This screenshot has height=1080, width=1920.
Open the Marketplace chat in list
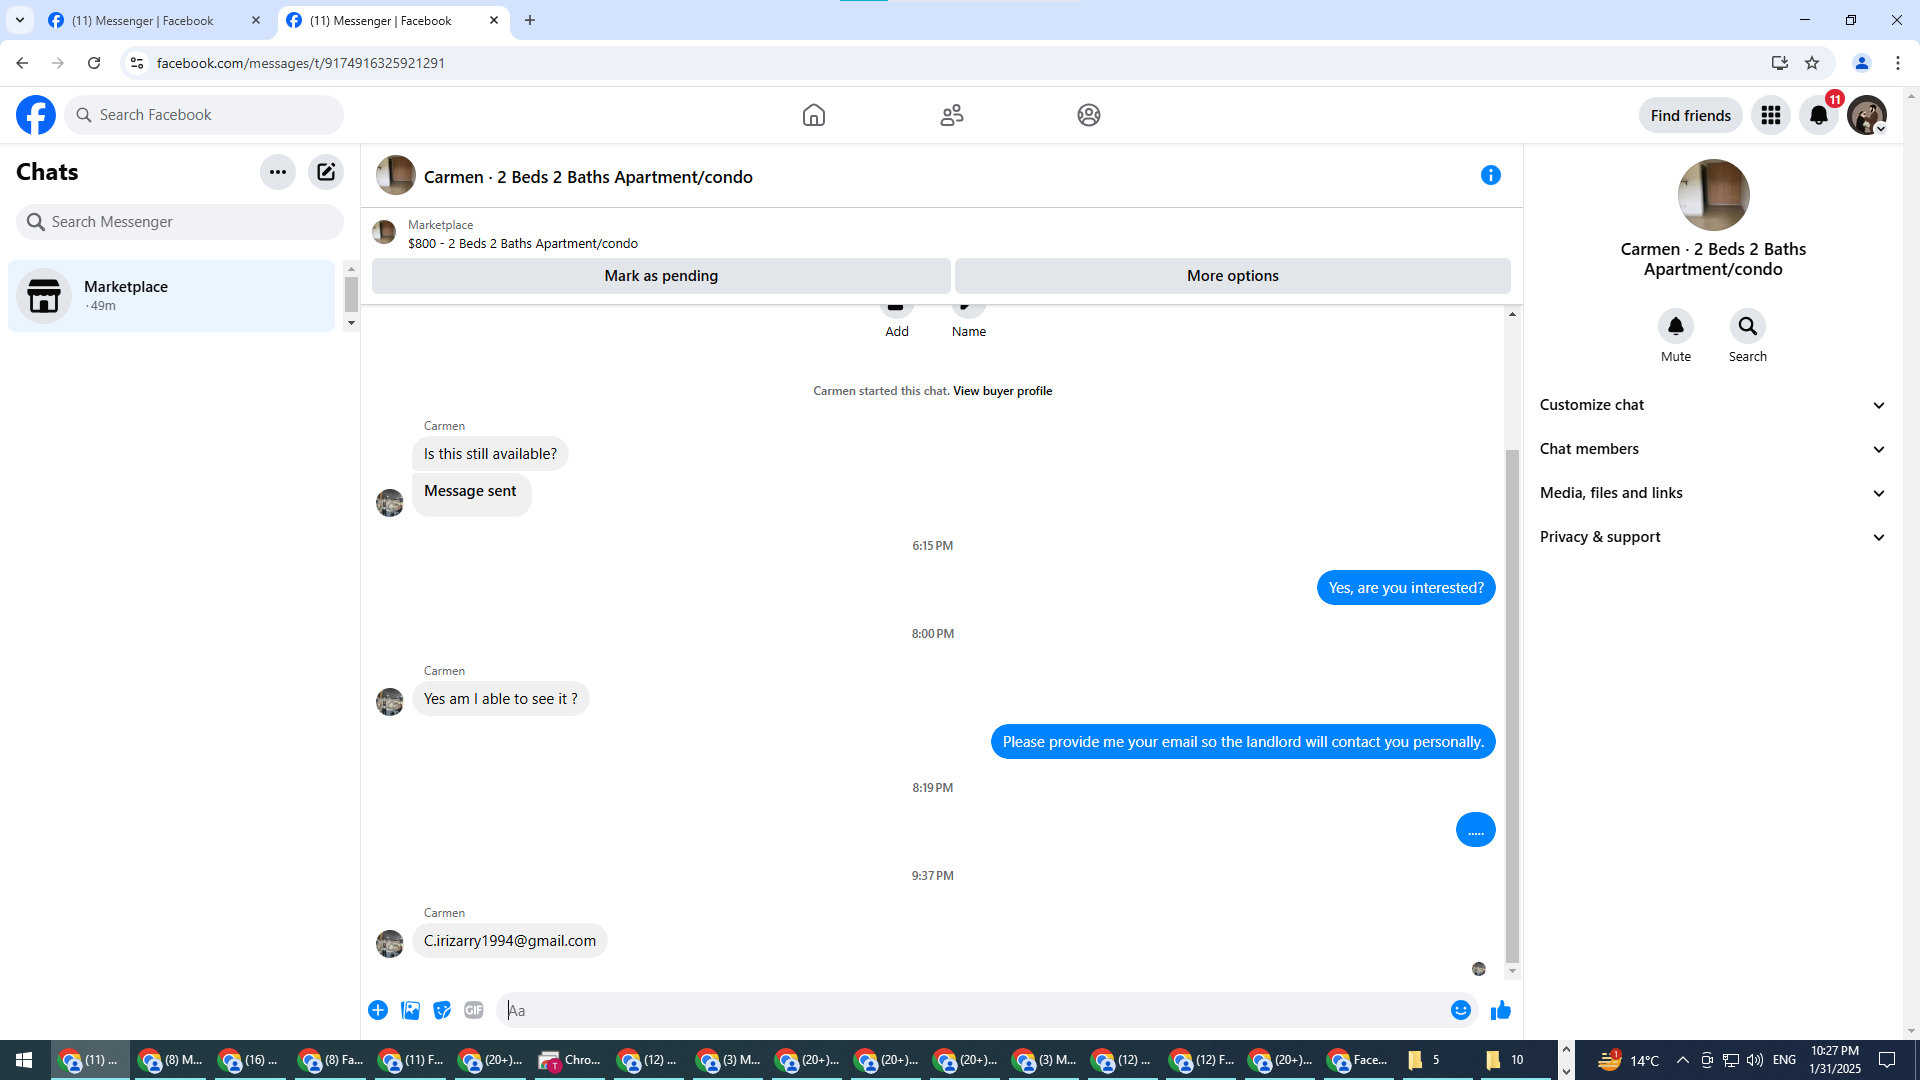click(172, 296)
